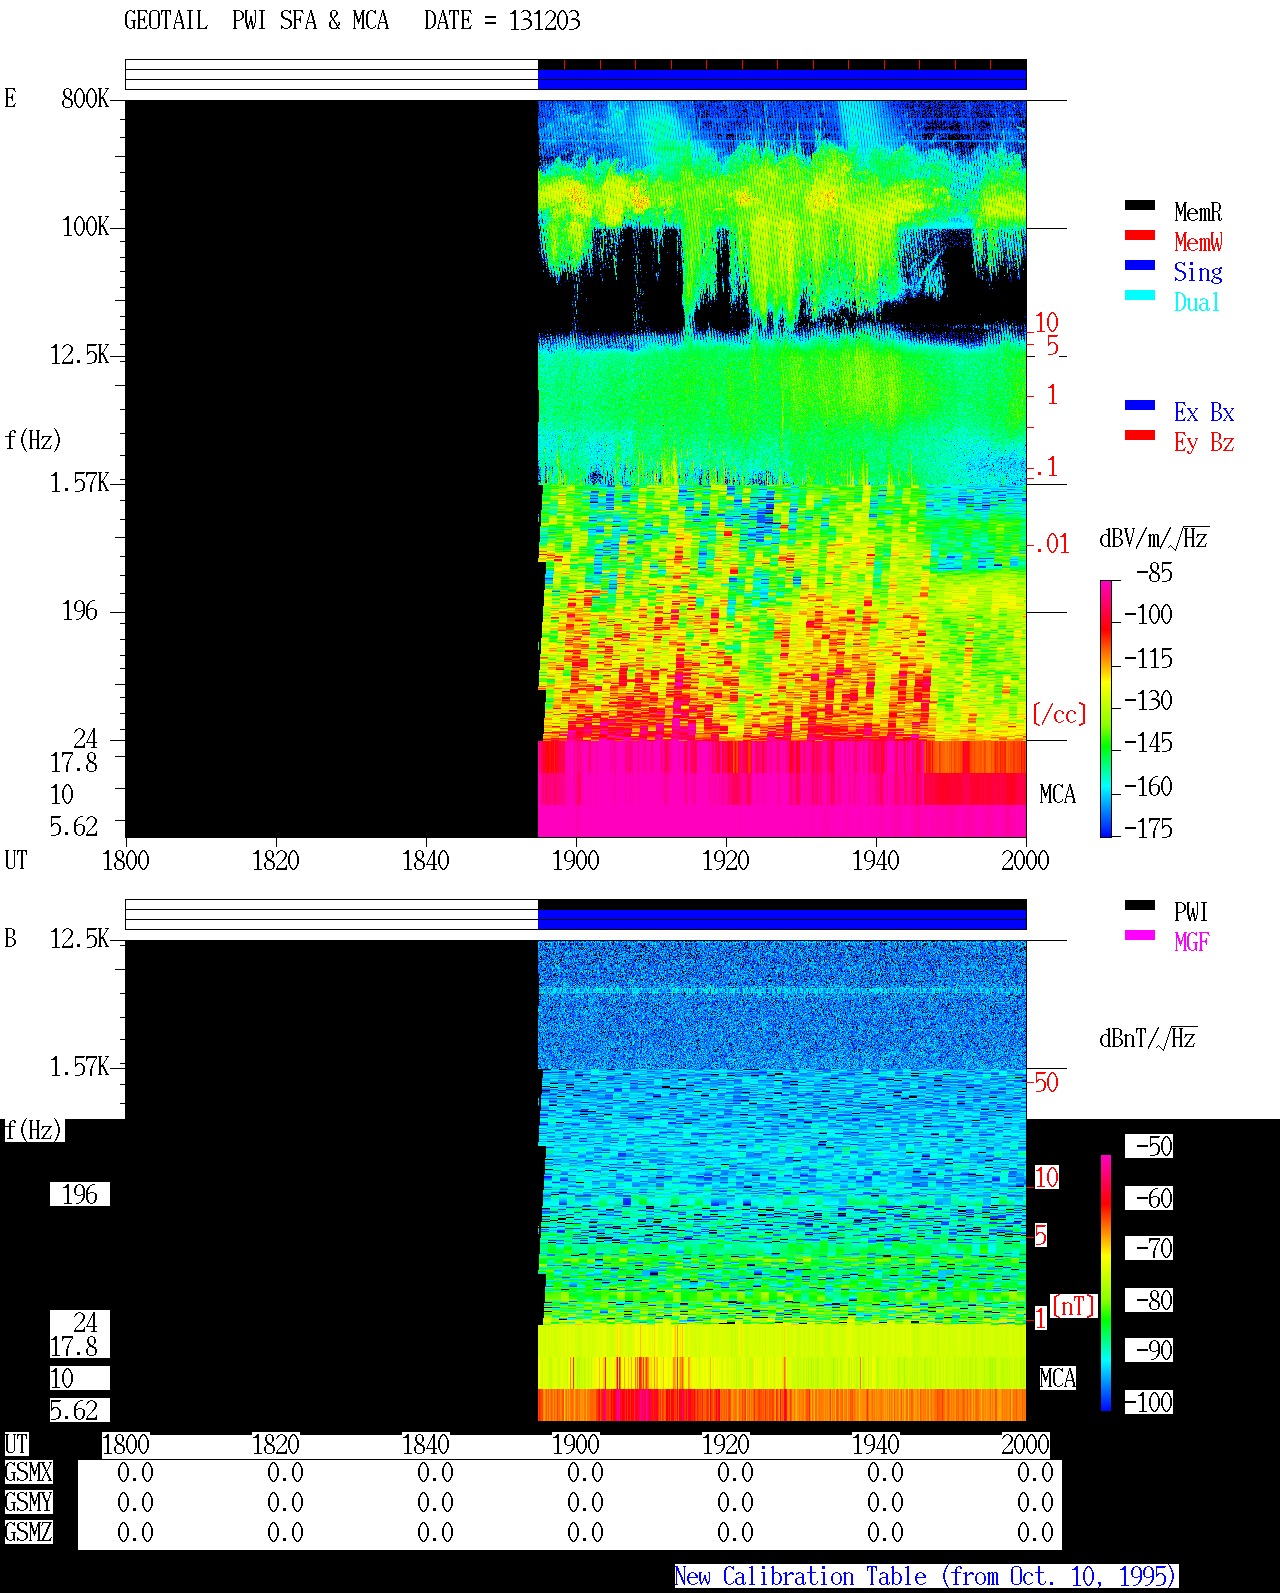Screen dimensions: 1280x1593
Task: Select the blue Sing legend swatch
Action: tap(1139, 265)
